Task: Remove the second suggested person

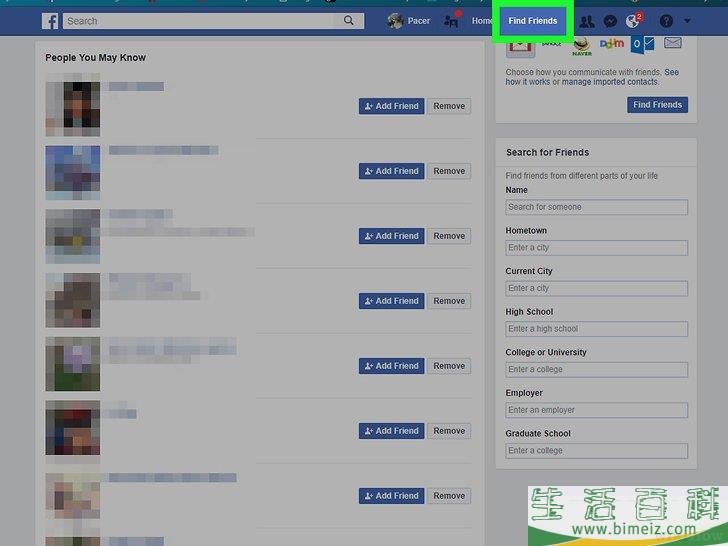Action: click(x=449, y=171)
